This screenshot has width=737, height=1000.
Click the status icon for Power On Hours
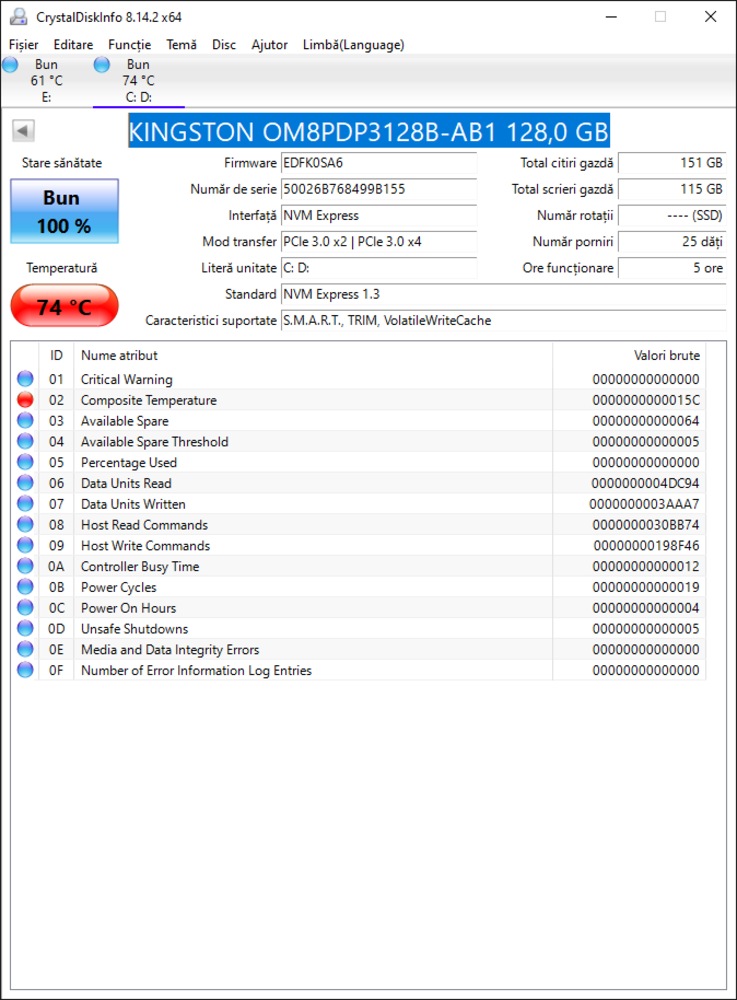click(26, 608)
